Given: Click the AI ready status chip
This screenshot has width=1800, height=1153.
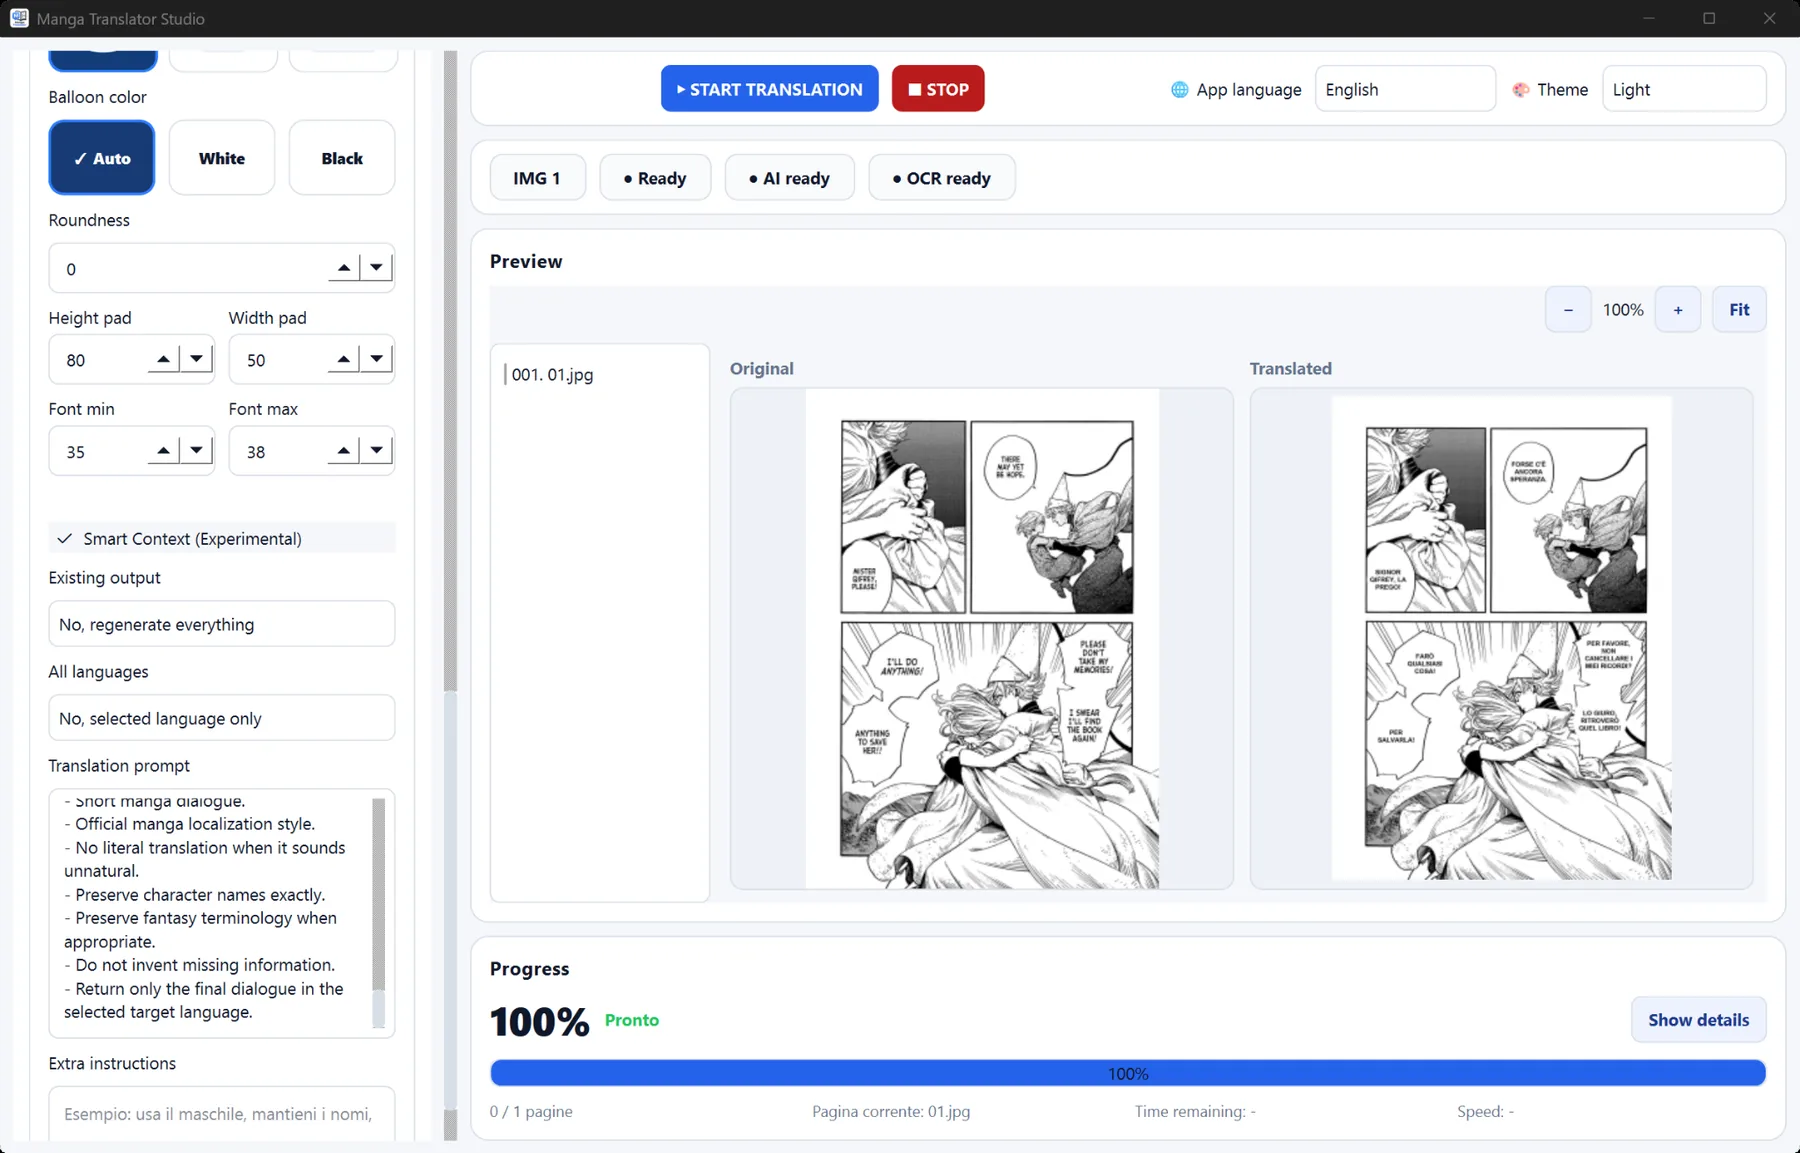Looking at the screenshot, I should [x=789, y=178].
